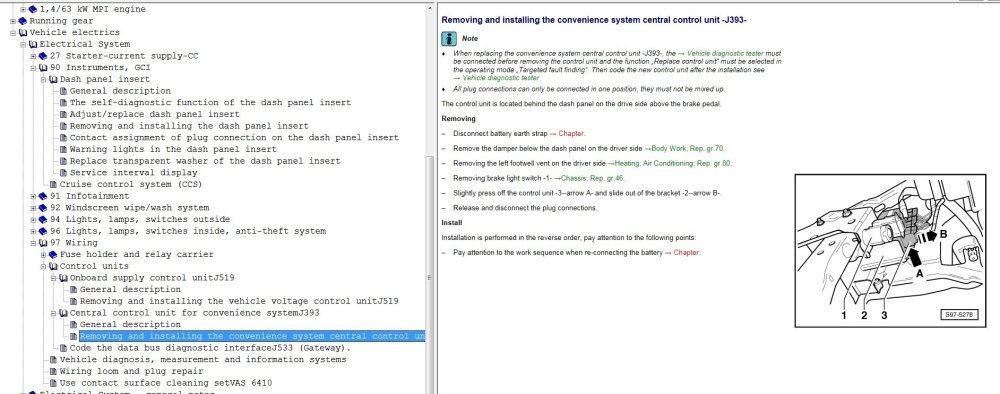Click the book icon beside Central control unit for convenience systemJ393
The image size is (1000, 394).
(64, 313)
